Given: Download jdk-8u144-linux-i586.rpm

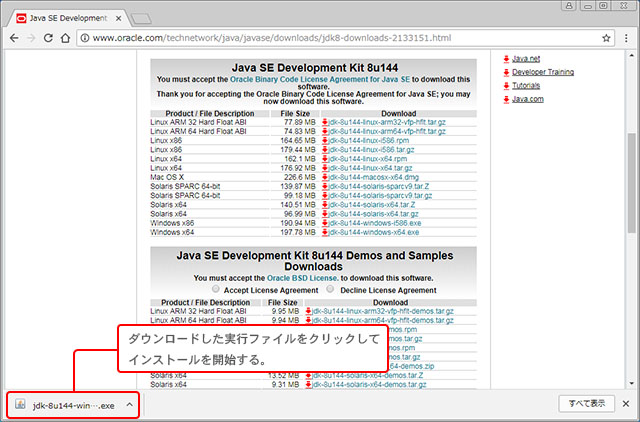Looking at the screenshot, I should tap(369, 140).
